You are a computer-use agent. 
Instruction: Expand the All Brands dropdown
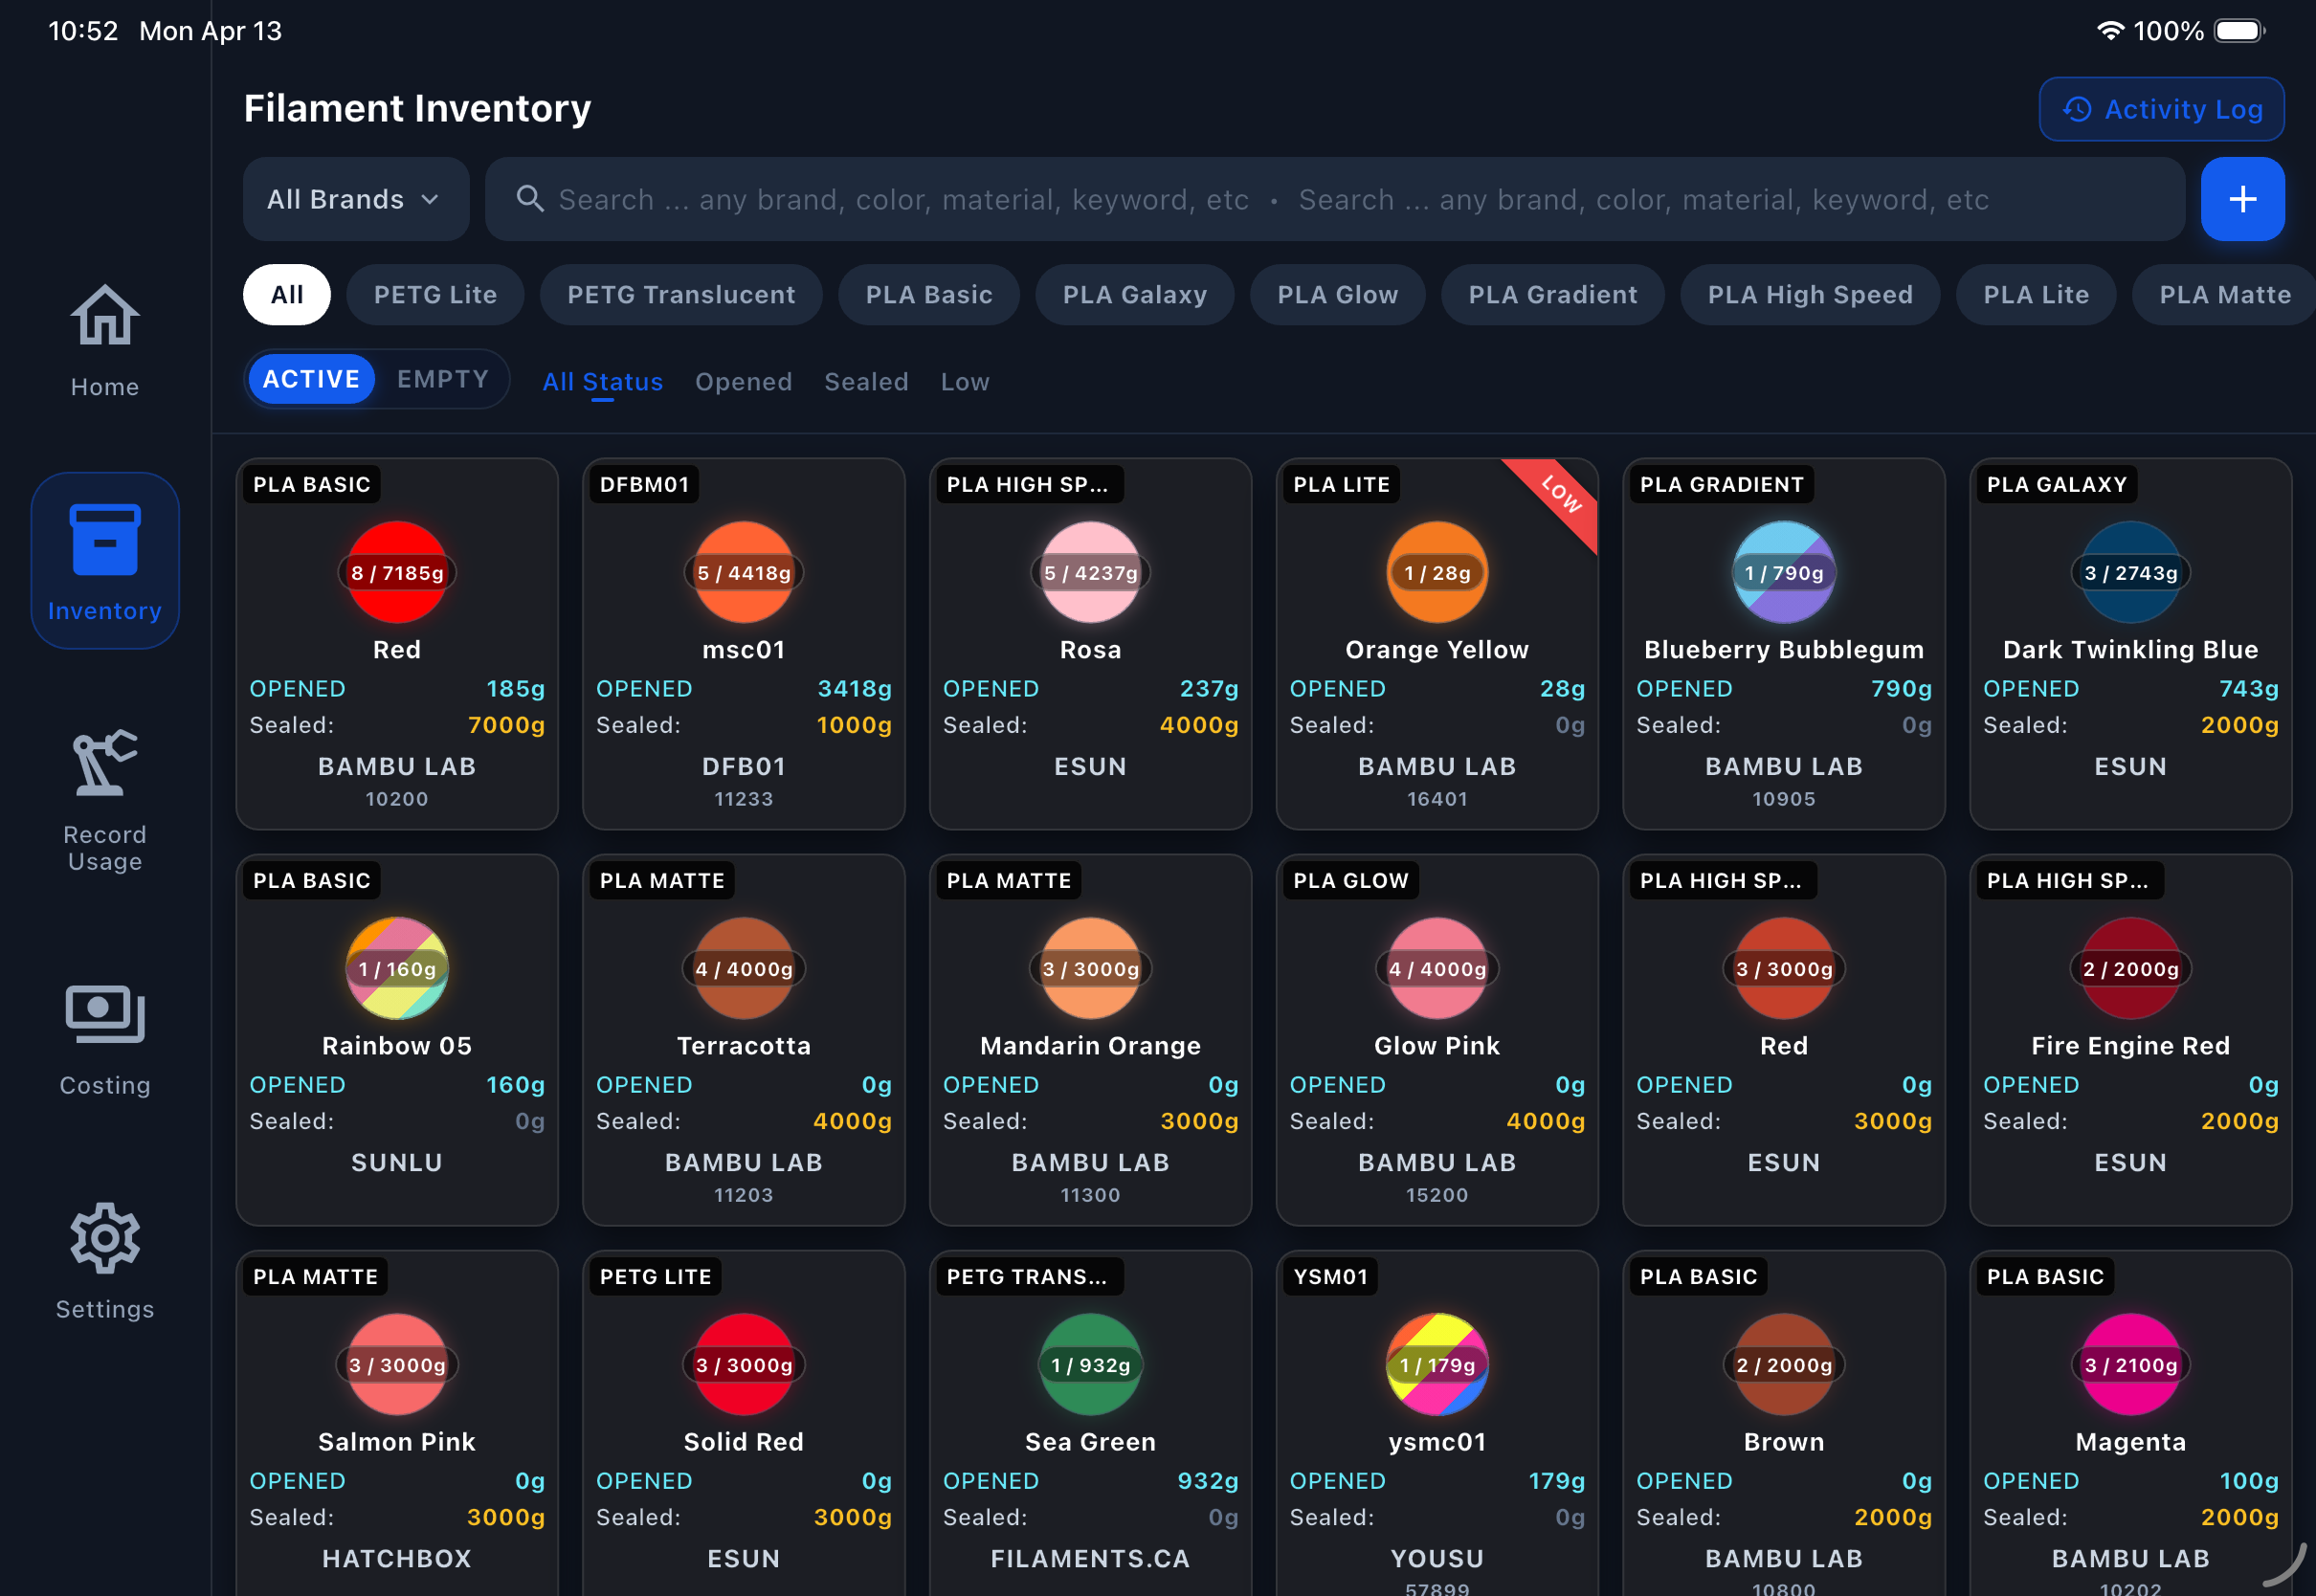pos(355,199)
